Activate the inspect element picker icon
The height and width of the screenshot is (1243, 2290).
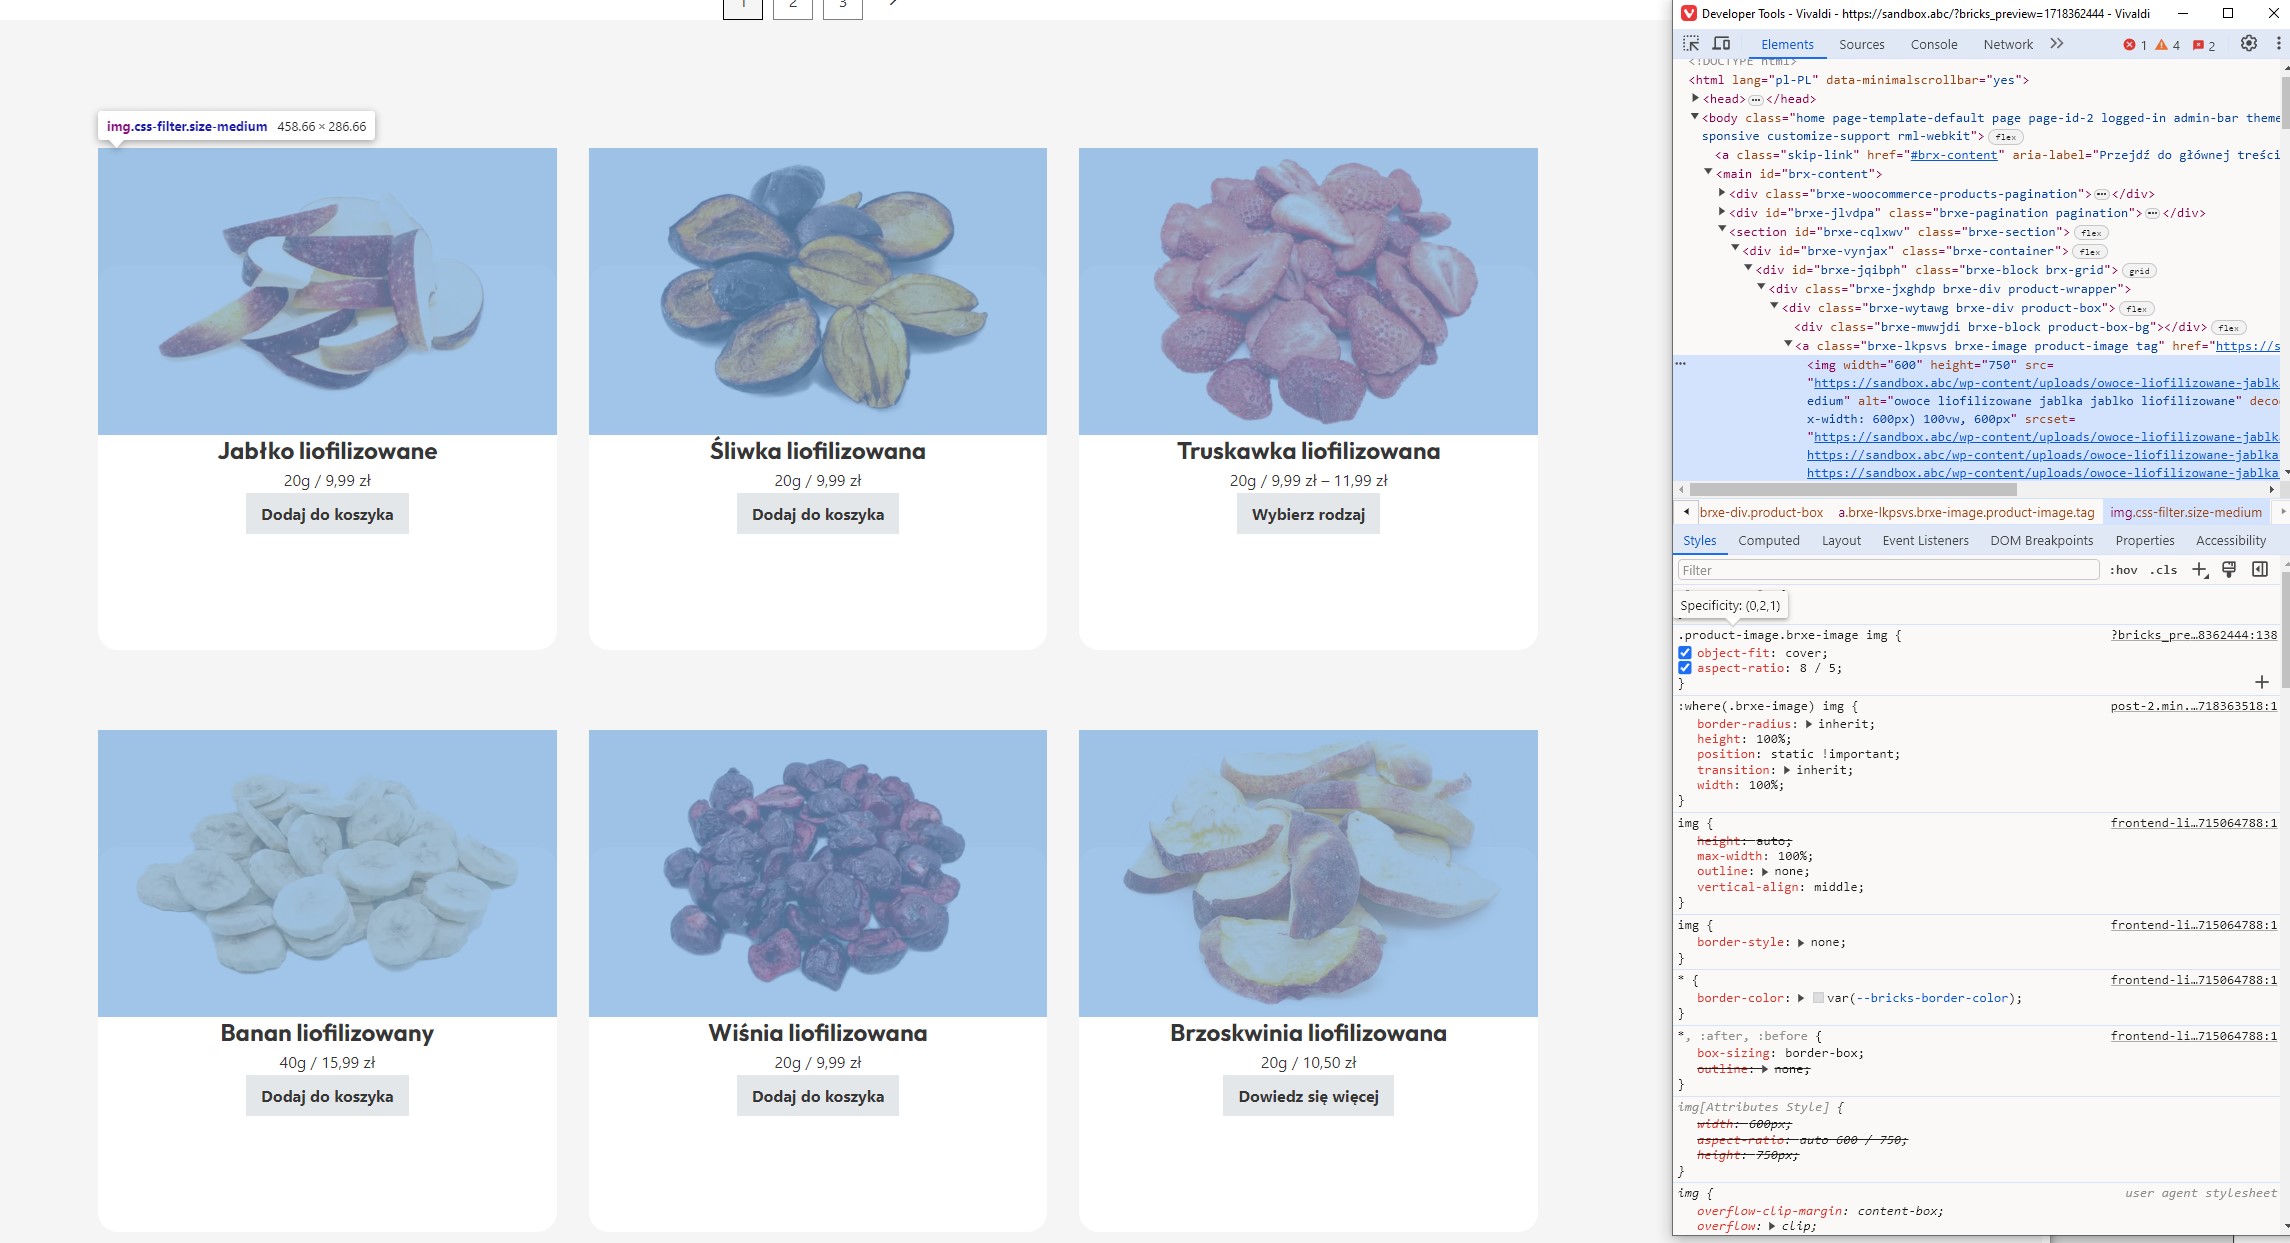click(1691, 44)
